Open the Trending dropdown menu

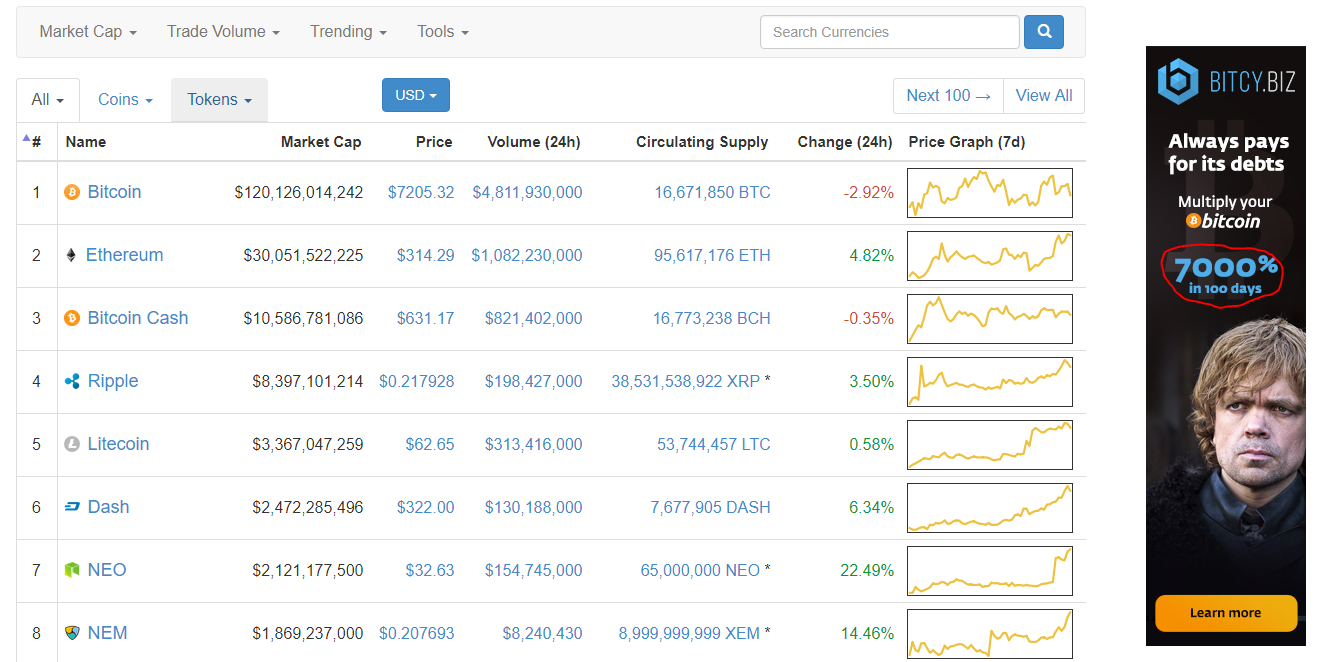pyautogui.click(x=348, y=32)
